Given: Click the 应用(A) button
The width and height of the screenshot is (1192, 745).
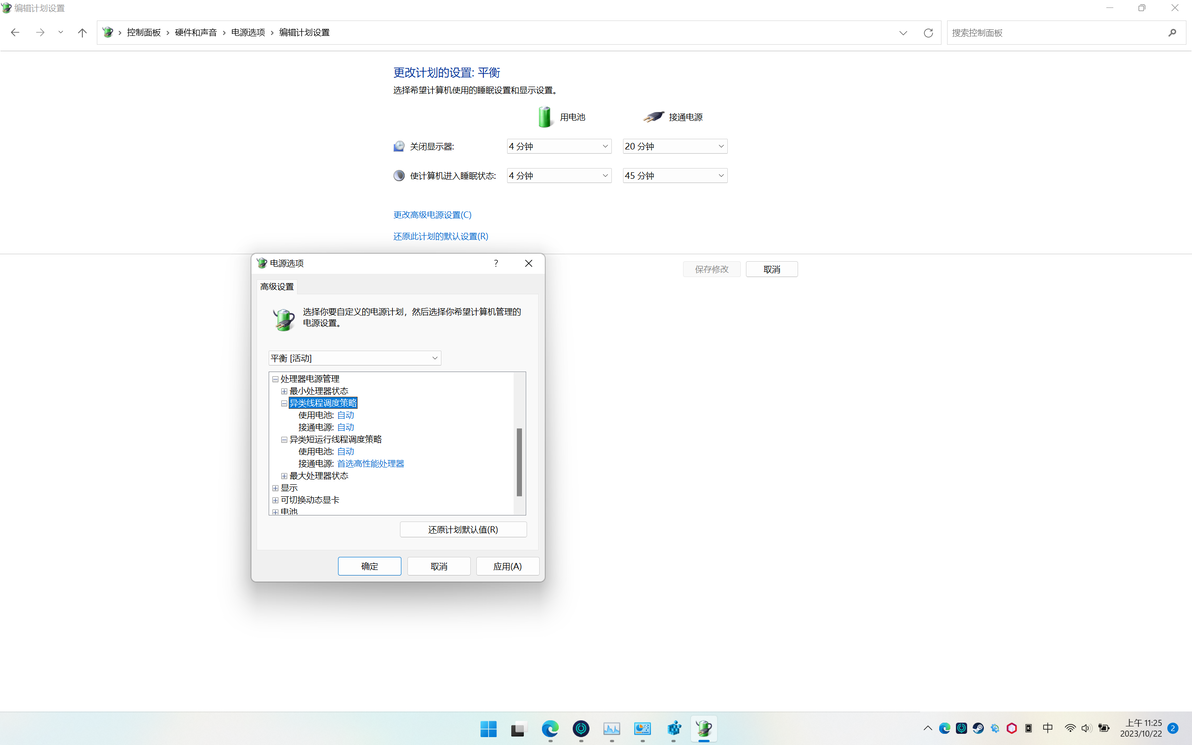Looking at the screenshot, I should tap(508, 566).
